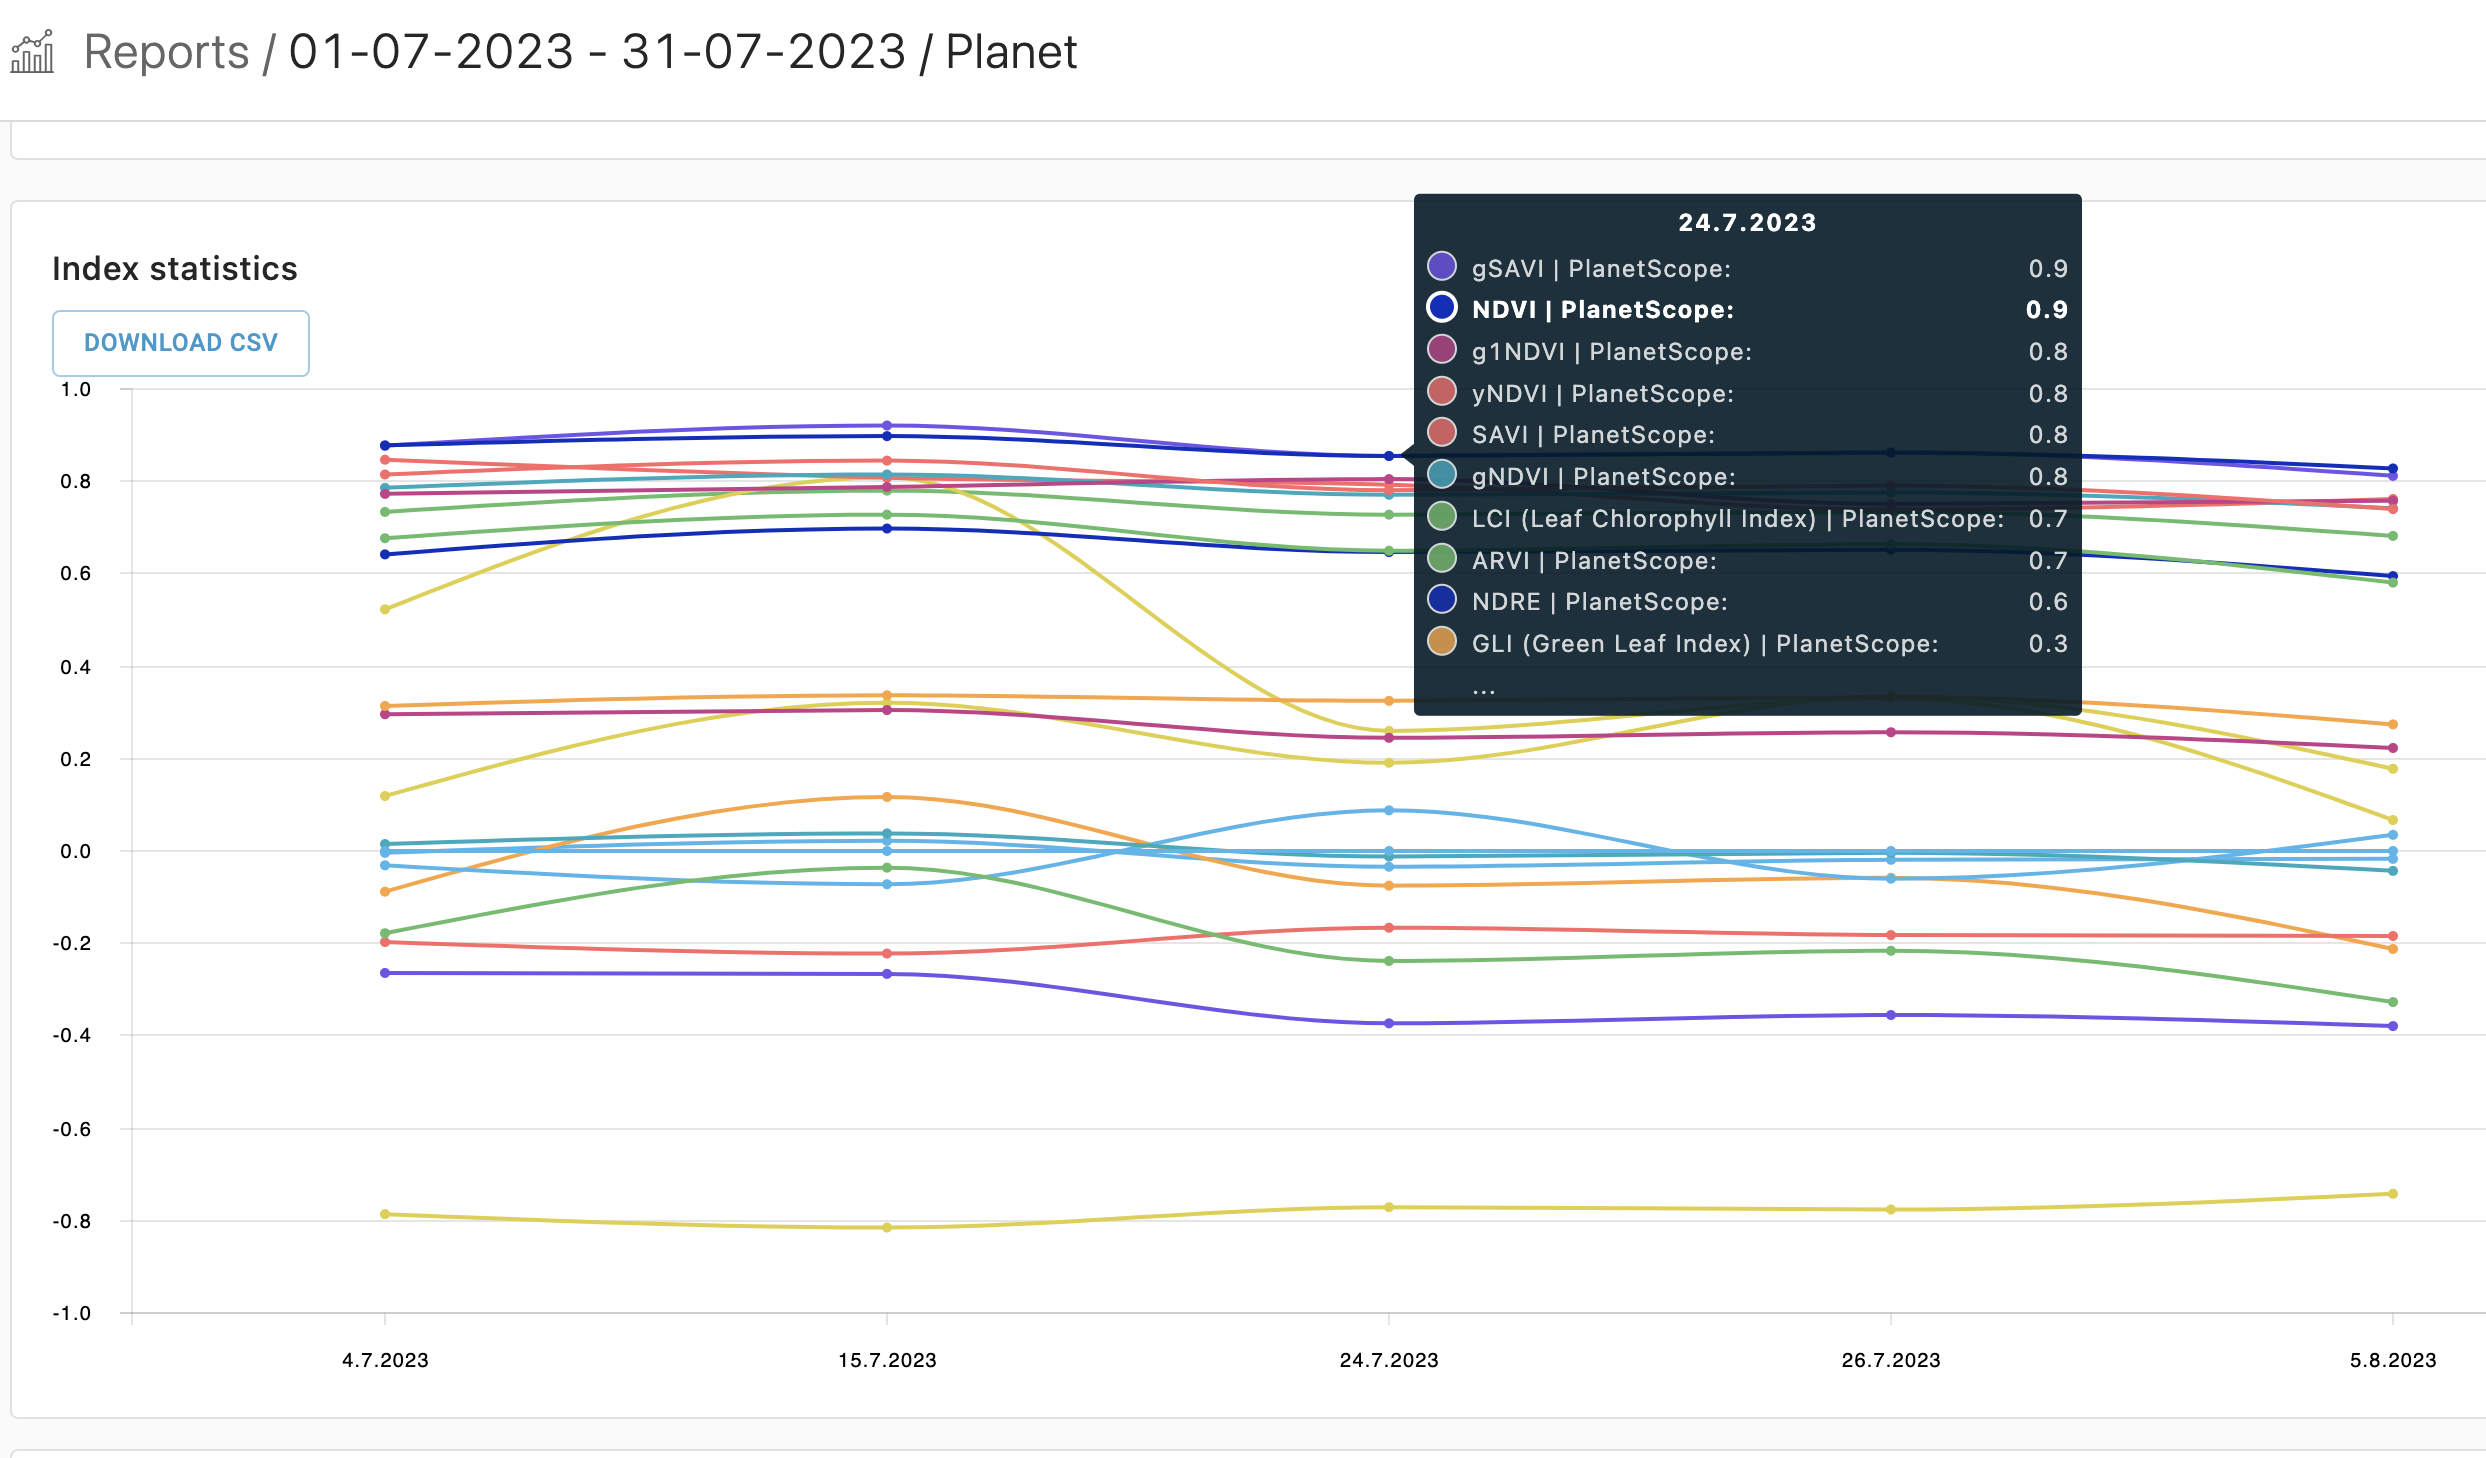Open the Reports breadcrumb link
Viewport: 2486px width, 1458px height.
[166, 52]
